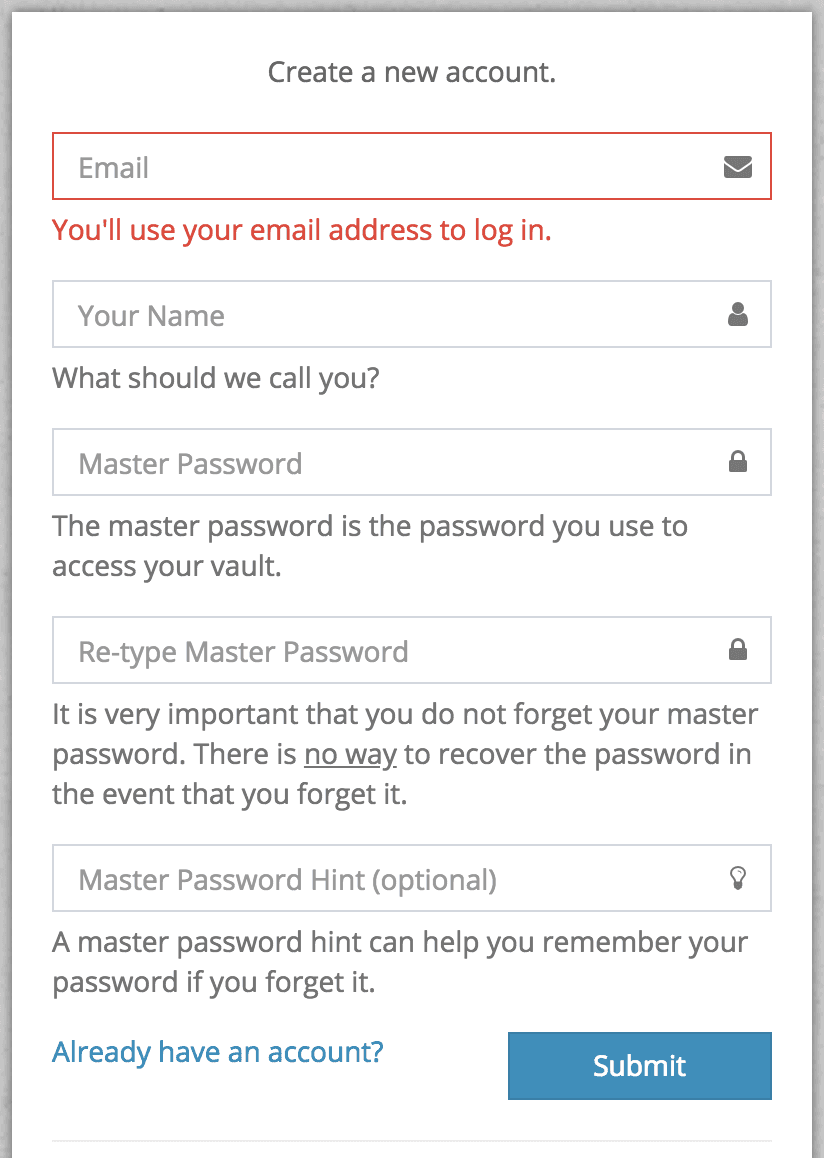The image size is (824, 1158).
Task: Click the underlined no way text
Action: pos(350,754)
